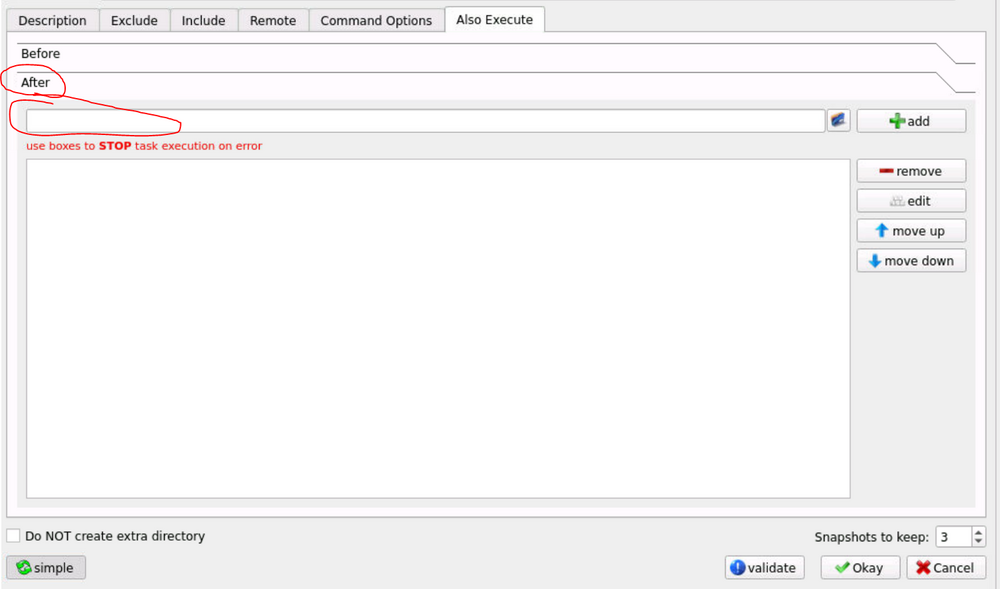Decrease Snapshots to keep value
The image size is (1000, 589).
pyautogui.click(x=978, y=541)
